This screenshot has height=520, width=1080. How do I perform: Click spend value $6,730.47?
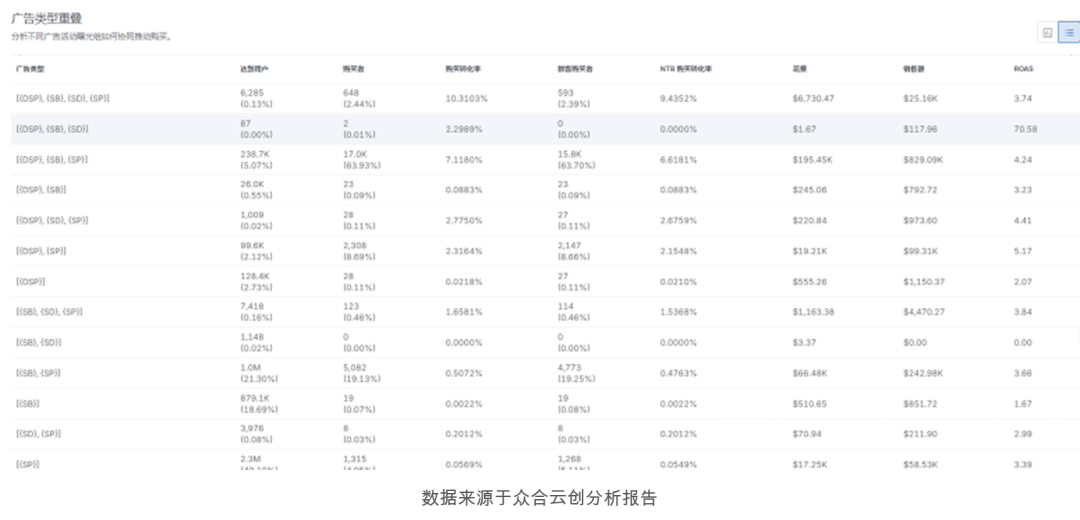813,98
